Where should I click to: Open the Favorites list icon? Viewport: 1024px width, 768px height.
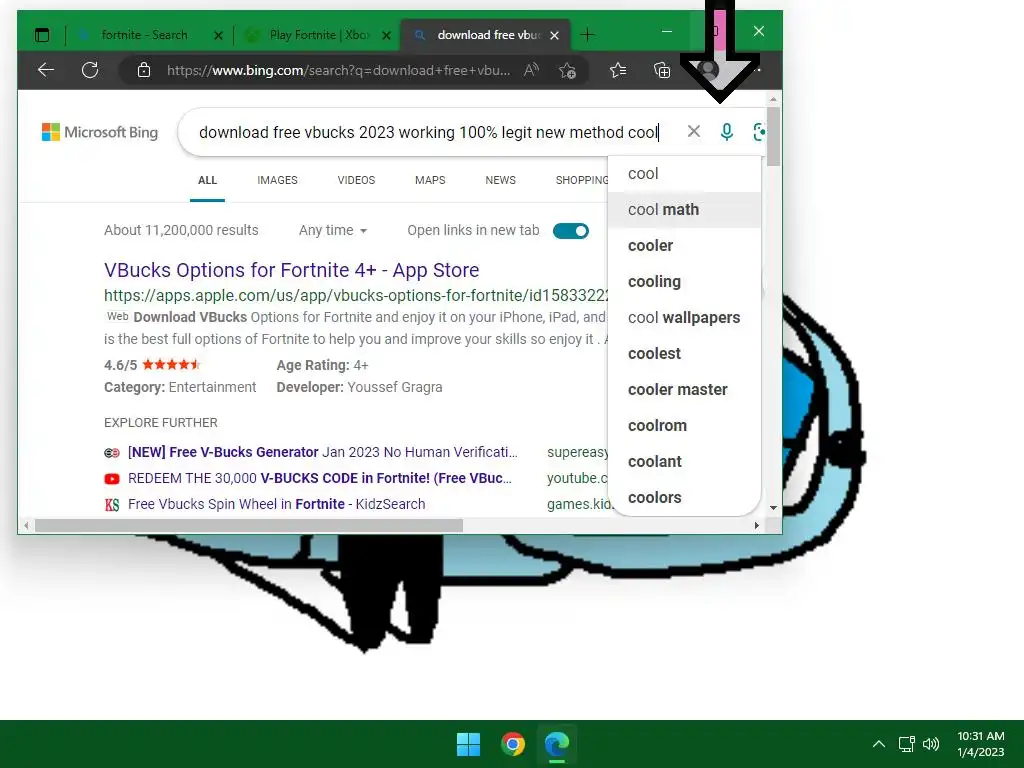click(x=618, y=70)
